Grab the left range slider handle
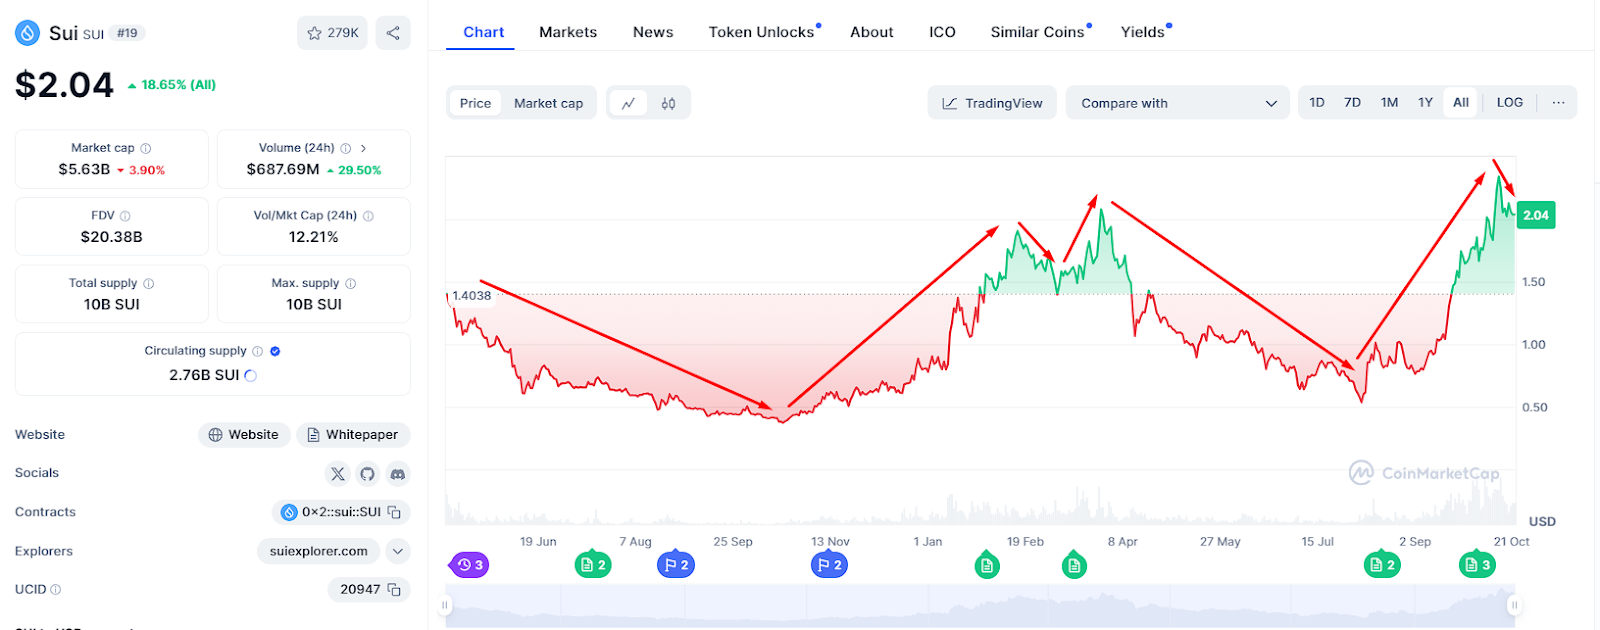 pyautogui.click(x=445, y=605)
